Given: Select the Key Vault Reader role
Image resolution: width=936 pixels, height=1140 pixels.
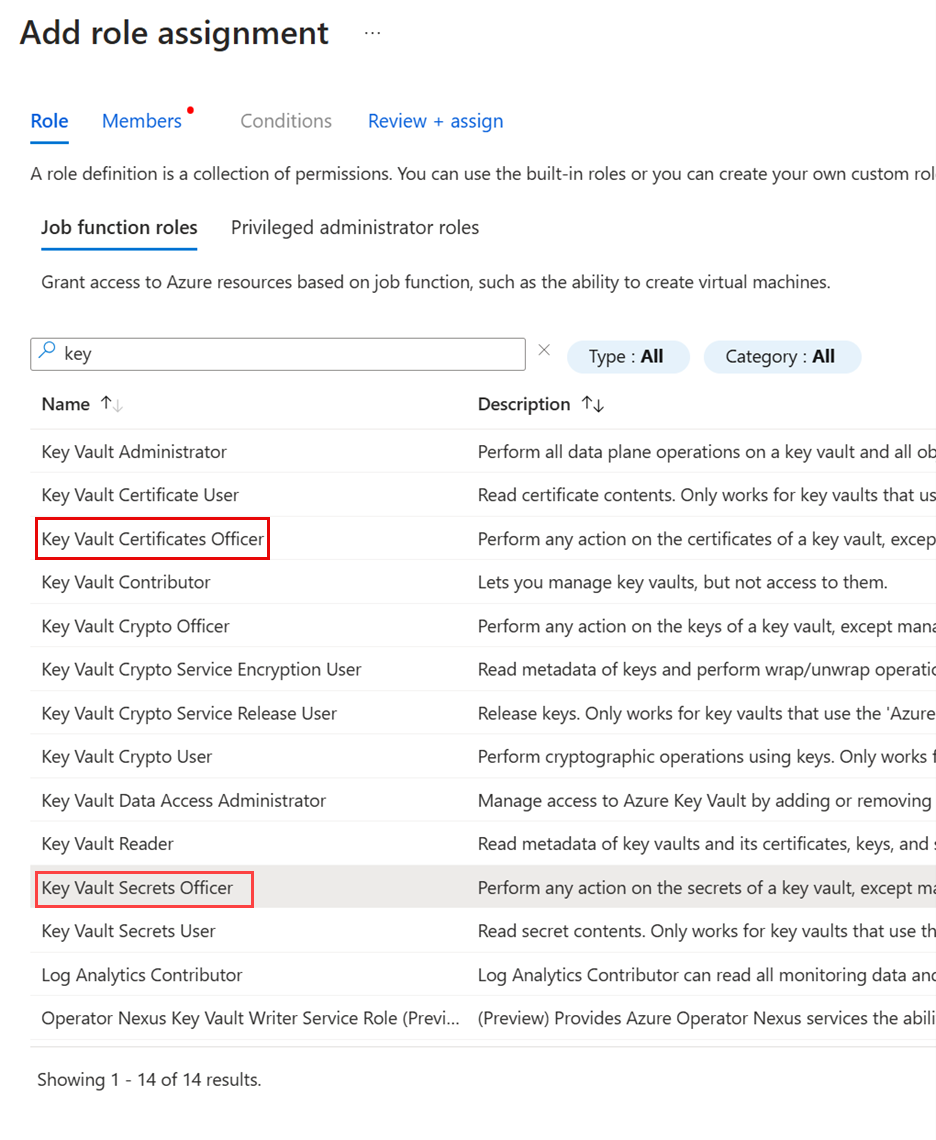Looking at the screenshot, I should pos(108,844).
